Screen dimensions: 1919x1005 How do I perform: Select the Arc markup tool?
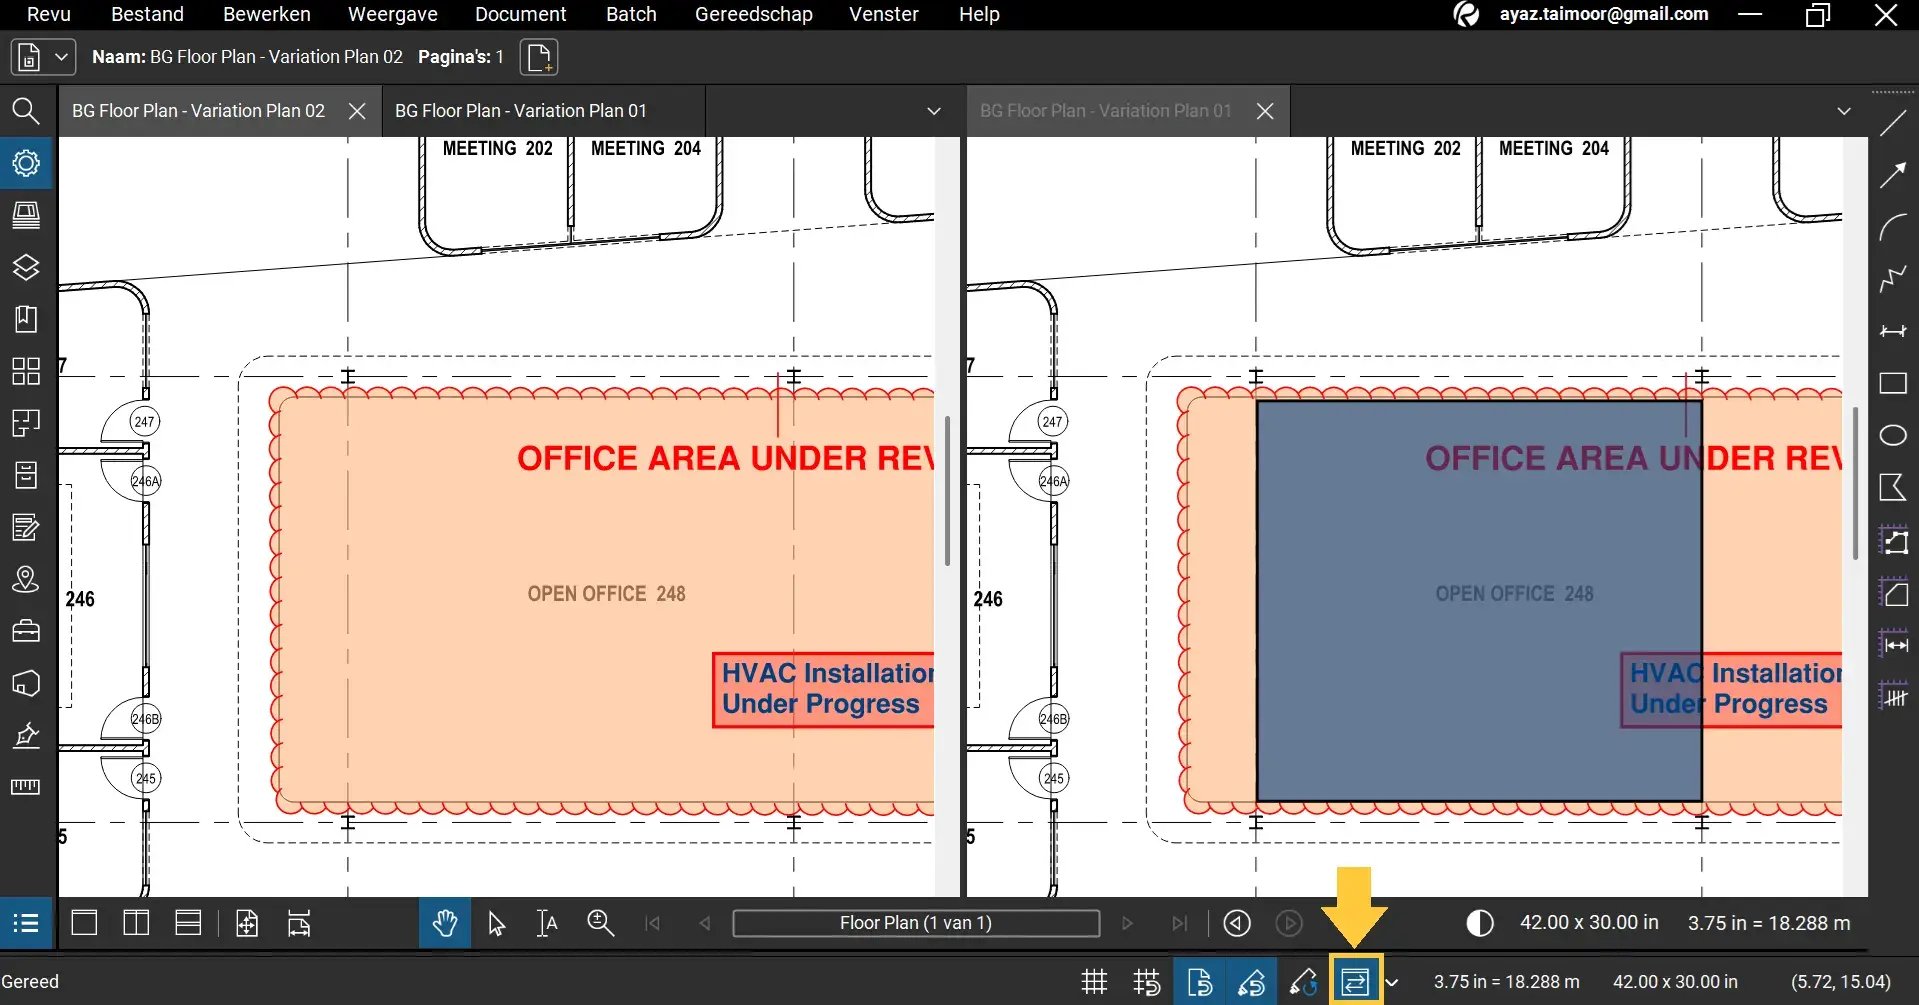1893,228
